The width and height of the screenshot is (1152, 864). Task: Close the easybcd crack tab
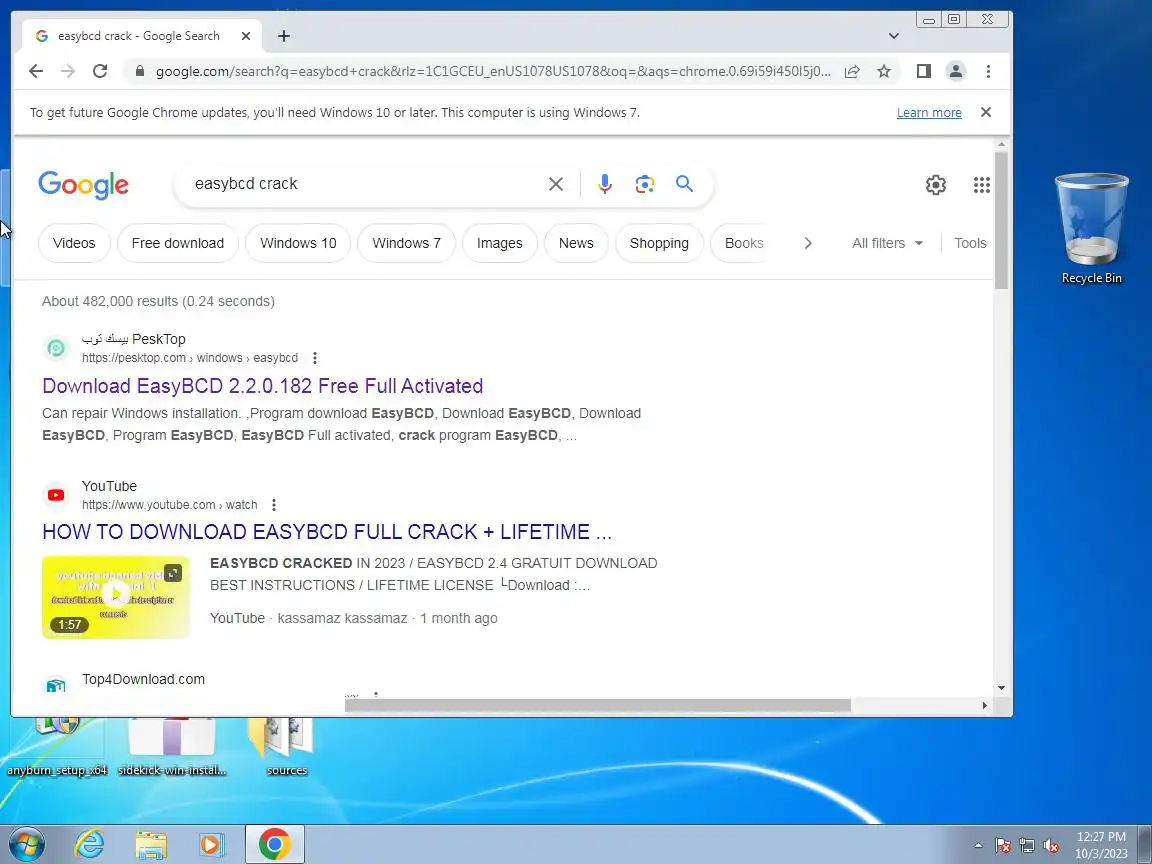246,36
